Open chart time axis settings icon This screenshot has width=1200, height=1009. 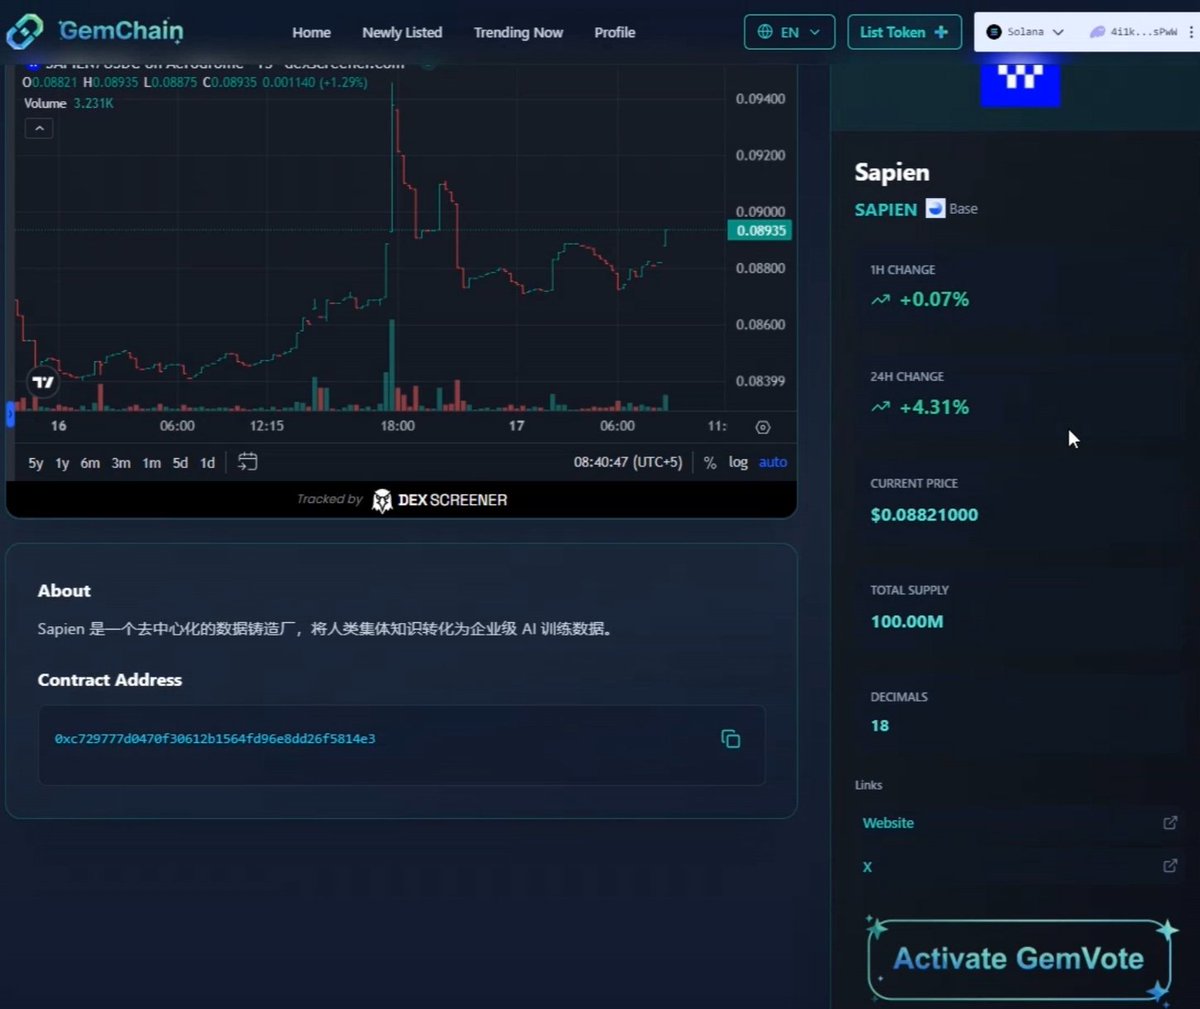coord(763,427)
